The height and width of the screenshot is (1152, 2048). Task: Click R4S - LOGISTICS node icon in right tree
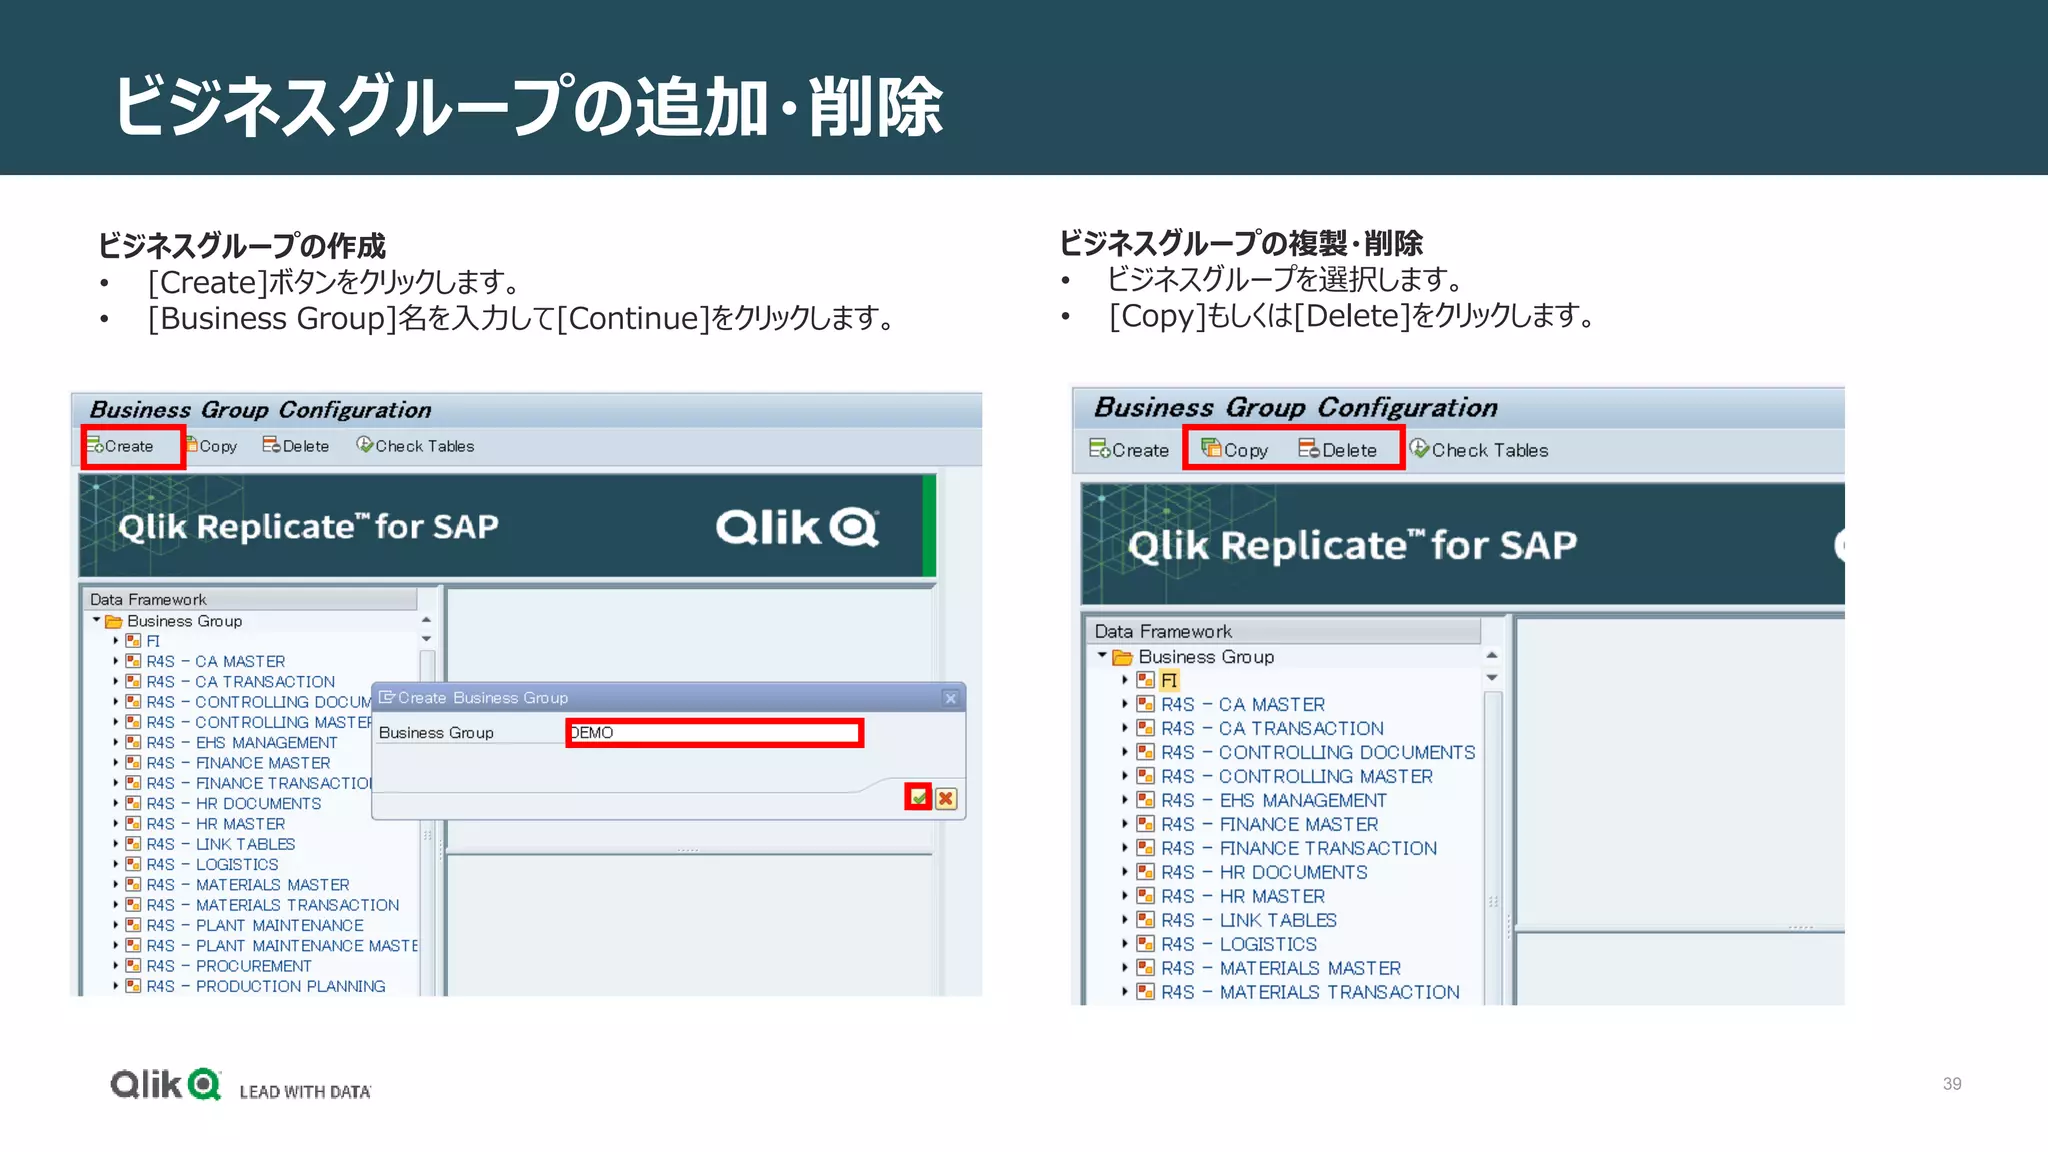[x=1146, y=944]
